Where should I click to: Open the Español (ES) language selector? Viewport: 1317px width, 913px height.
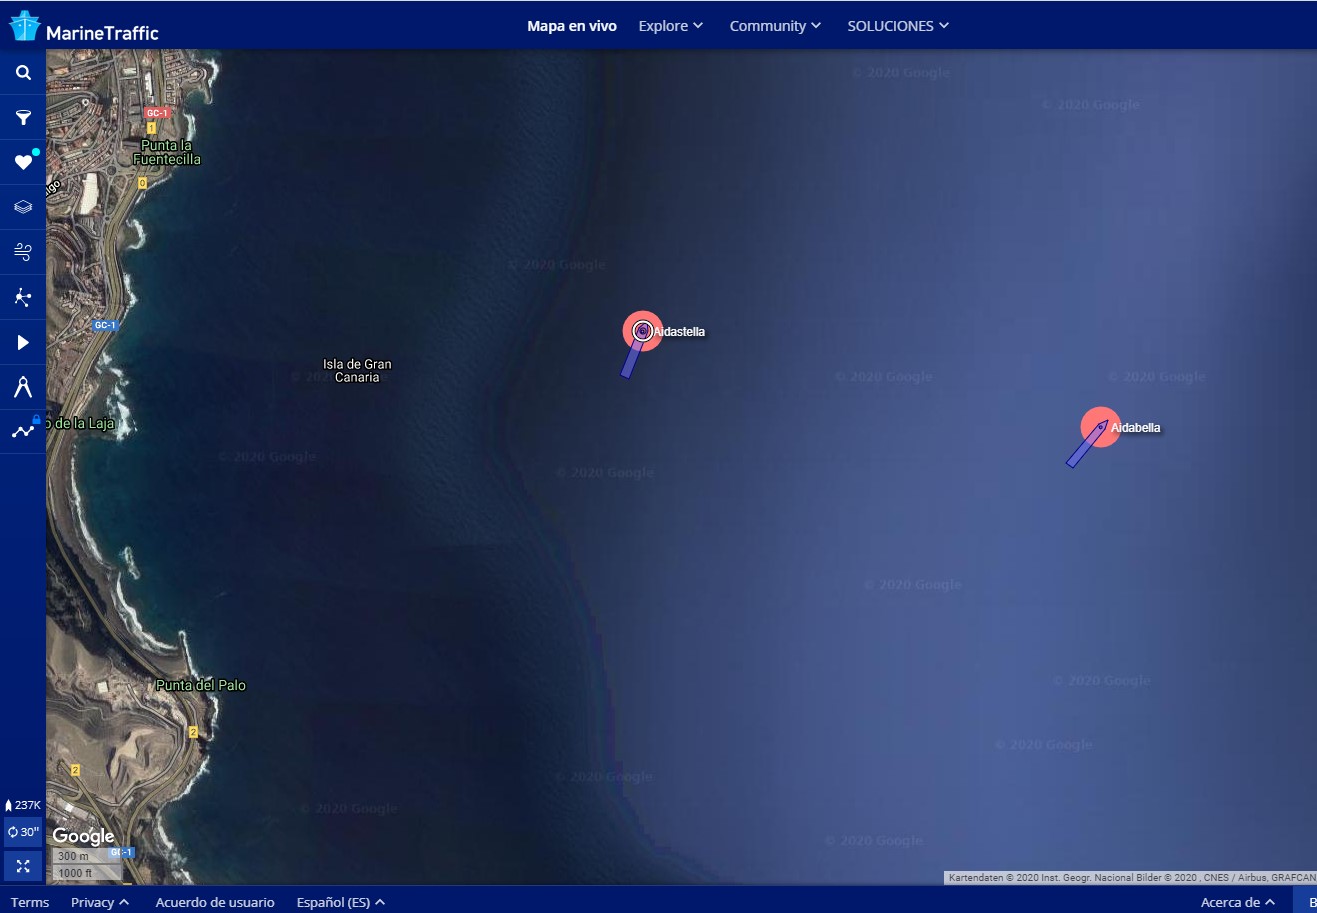pyautogui.click(x=340, y=902)
